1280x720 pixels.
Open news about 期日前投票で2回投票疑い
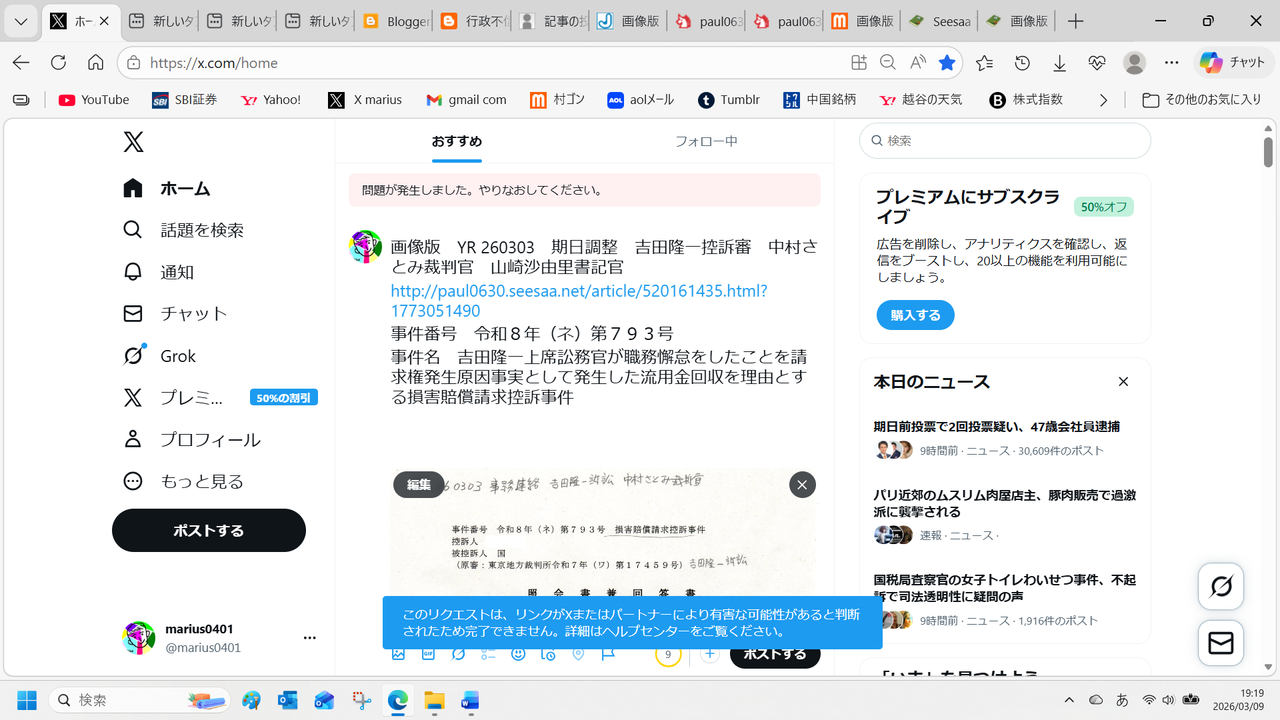(996, 426)
